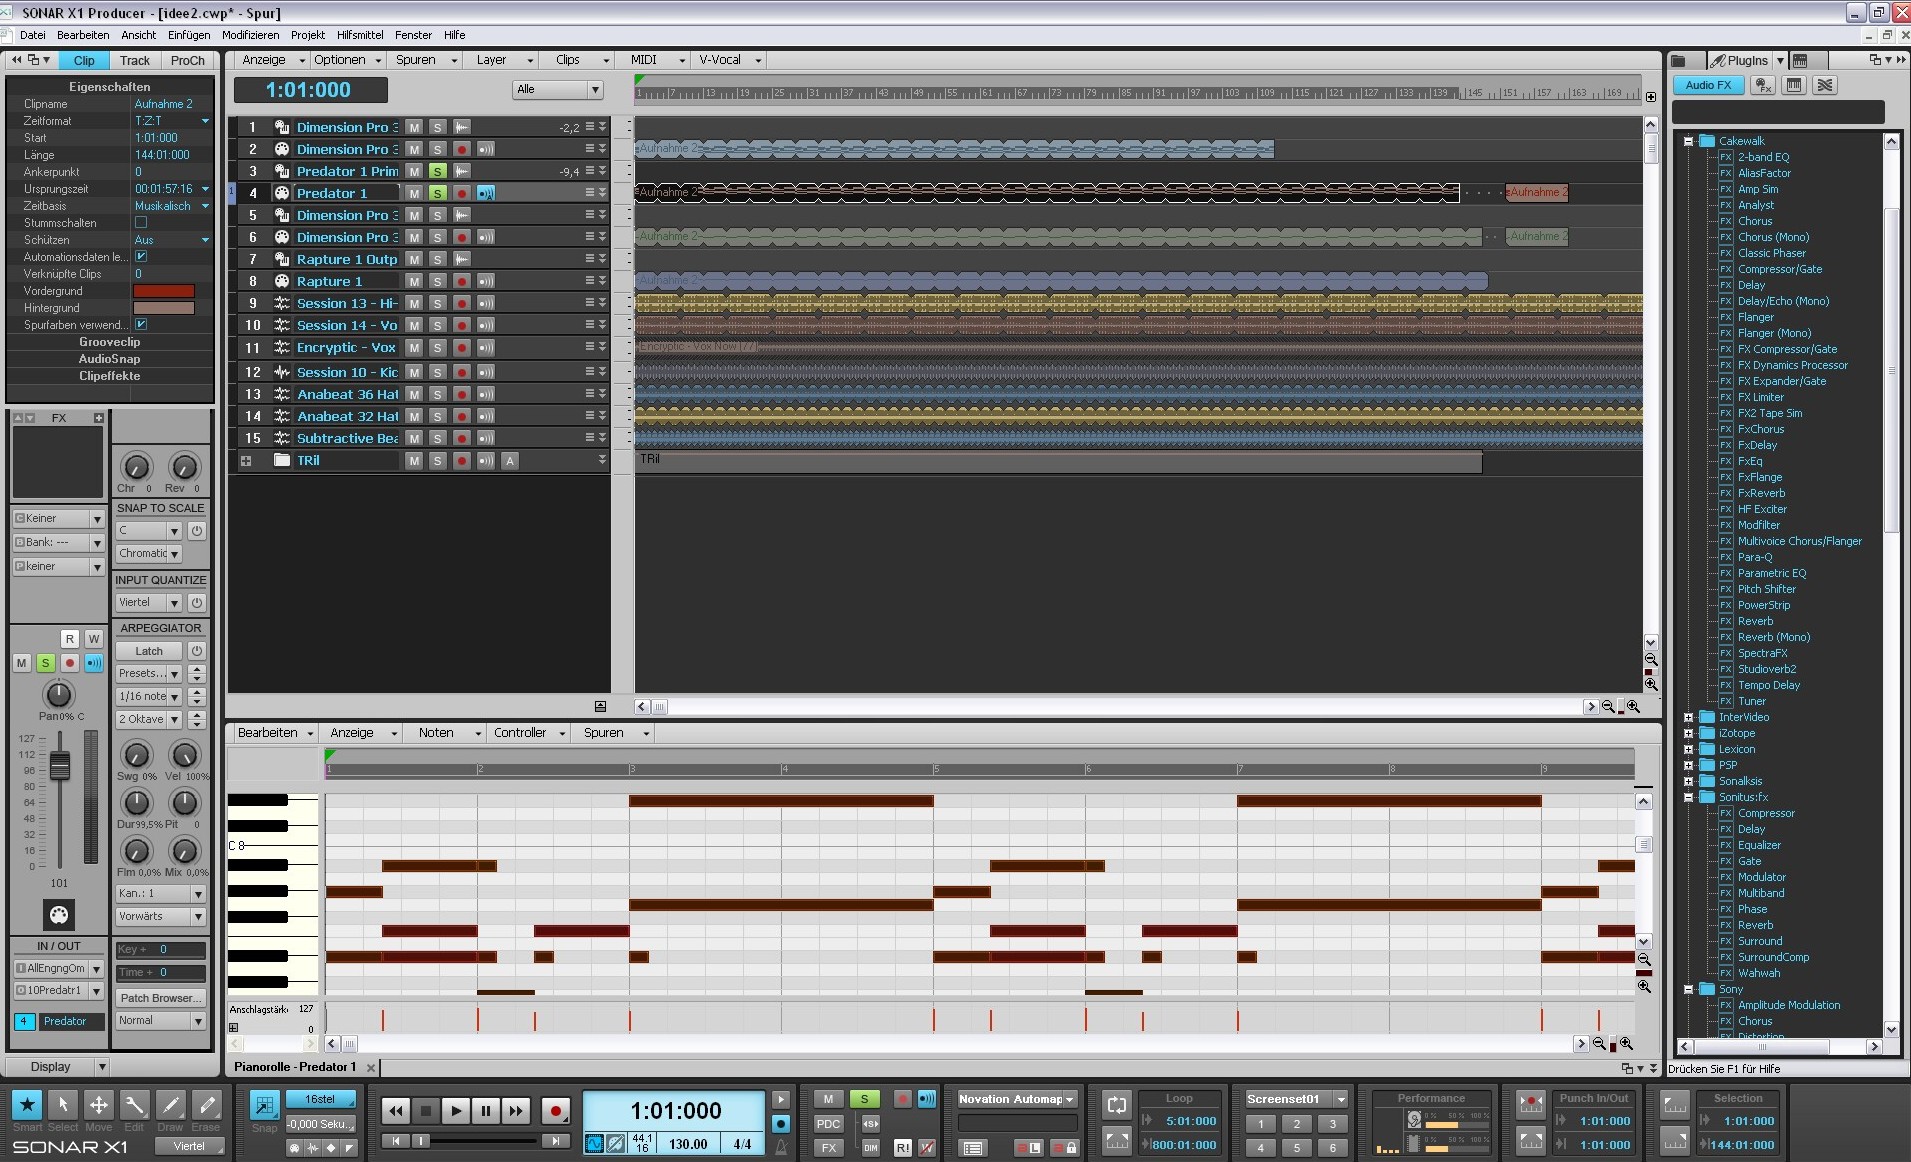Open the Screenset01 dropdown
Viewport: 1911px width, 1162px height.
[x=1341, y=1099]
